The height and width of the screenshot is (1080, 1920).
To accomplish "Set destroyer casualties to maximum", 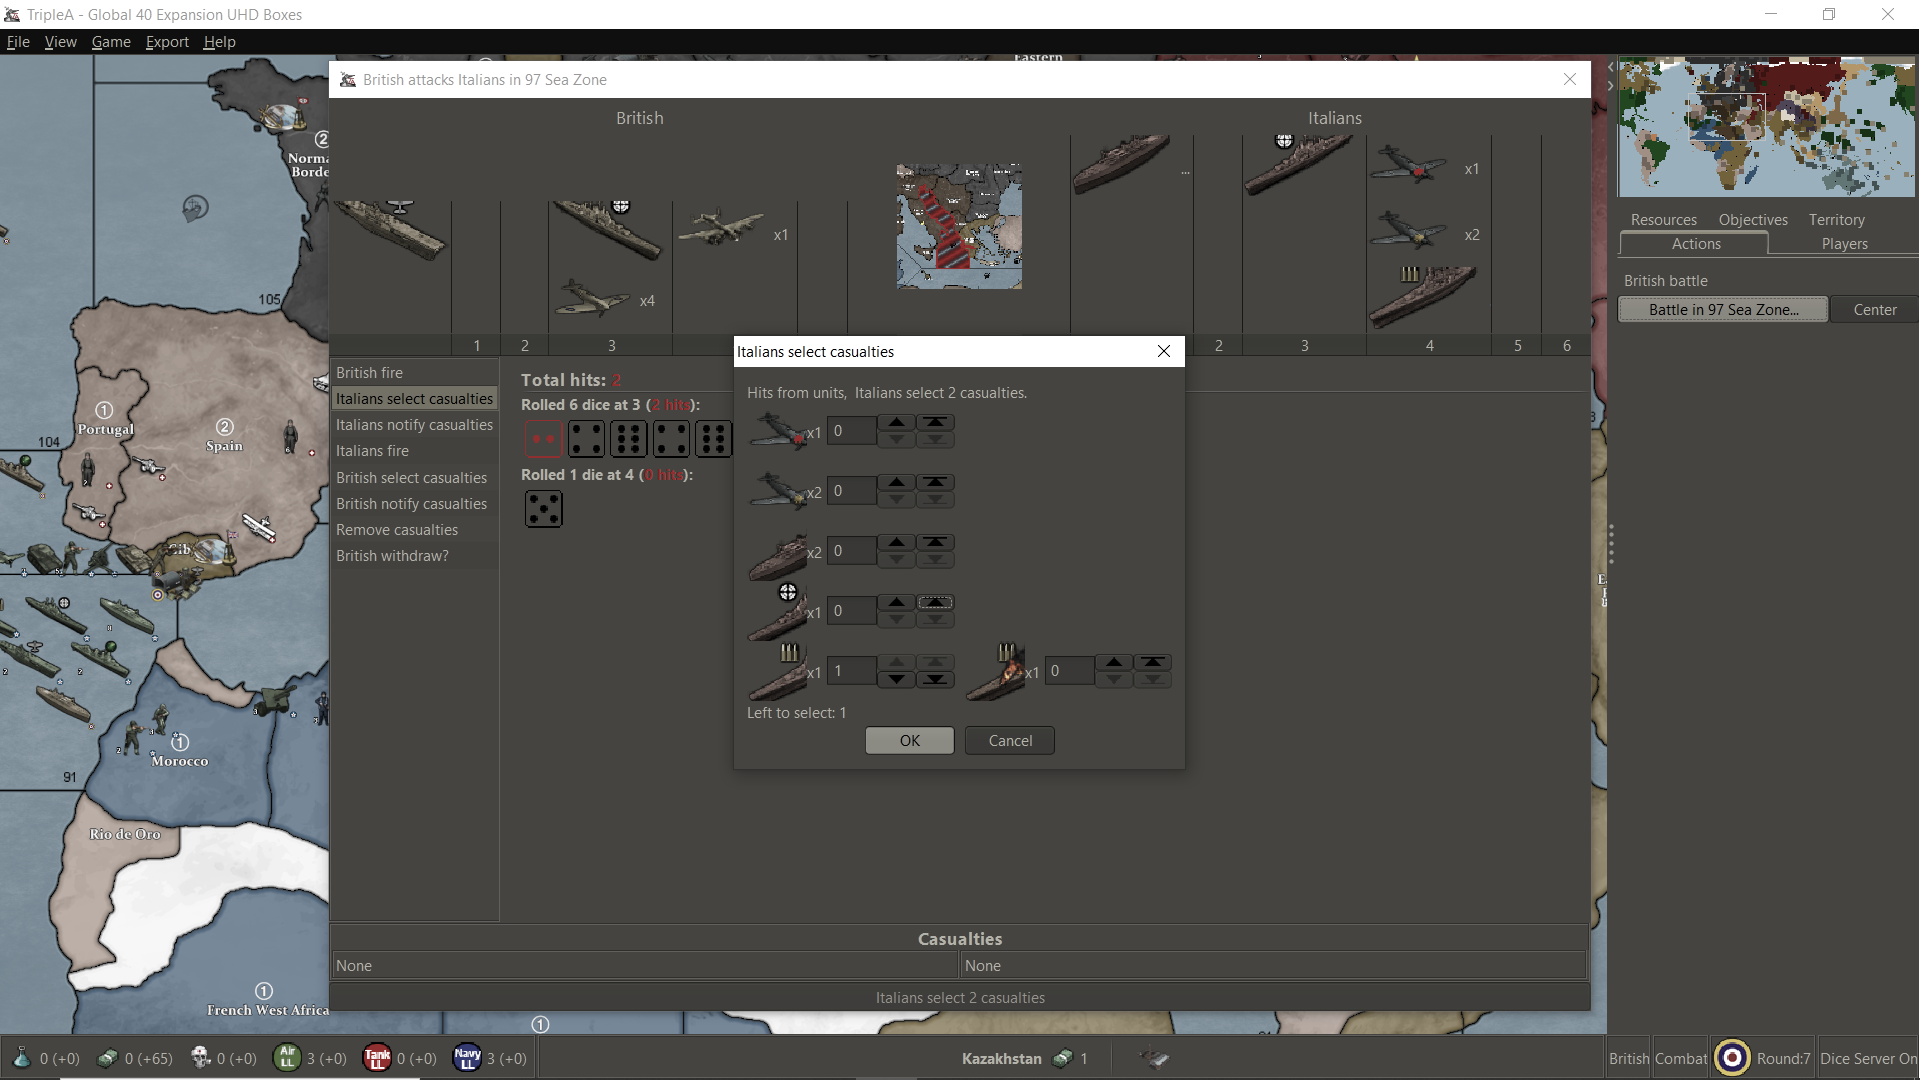I will tap(935, 603).
